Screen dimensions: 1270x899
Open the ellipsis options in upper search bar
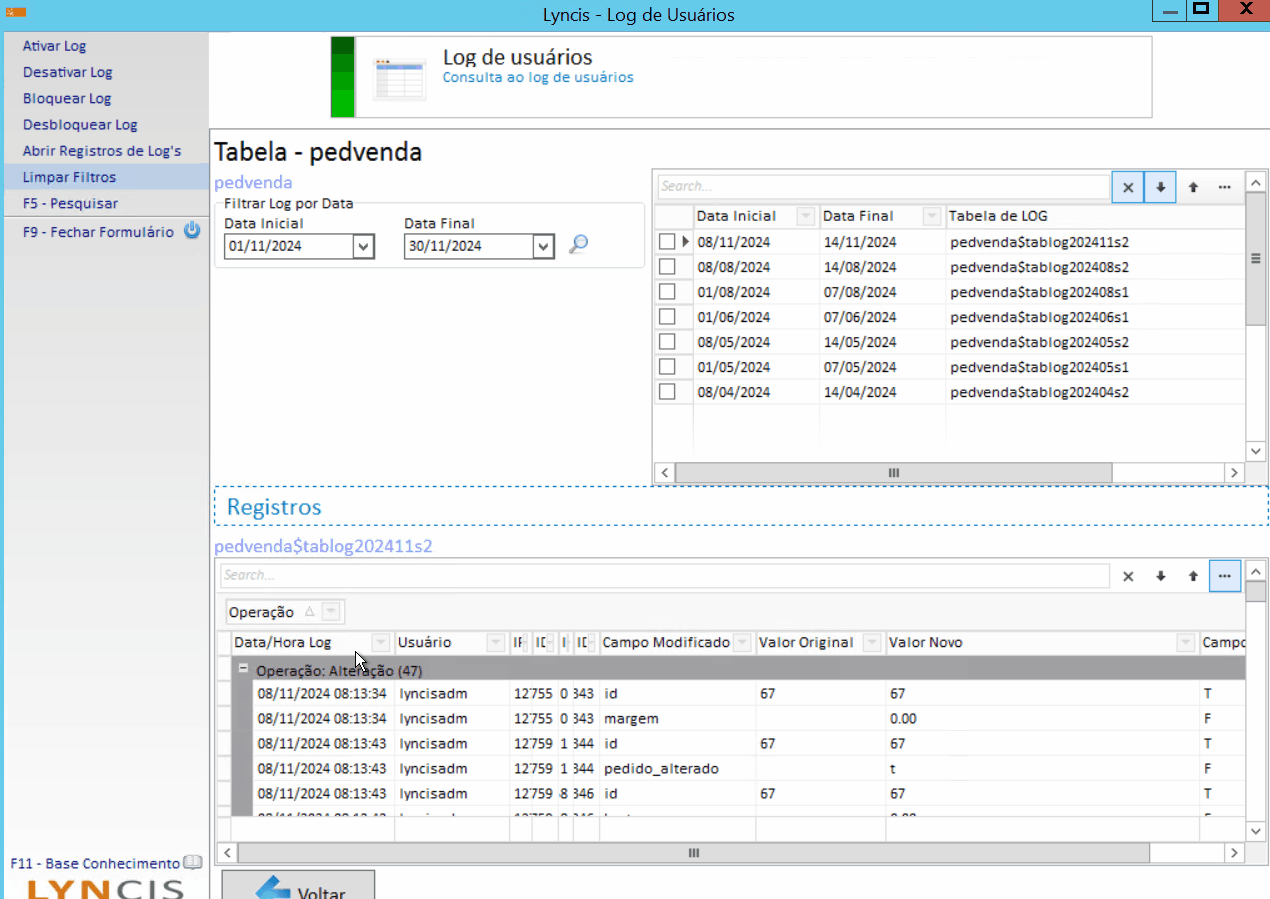coord(1224,187)
